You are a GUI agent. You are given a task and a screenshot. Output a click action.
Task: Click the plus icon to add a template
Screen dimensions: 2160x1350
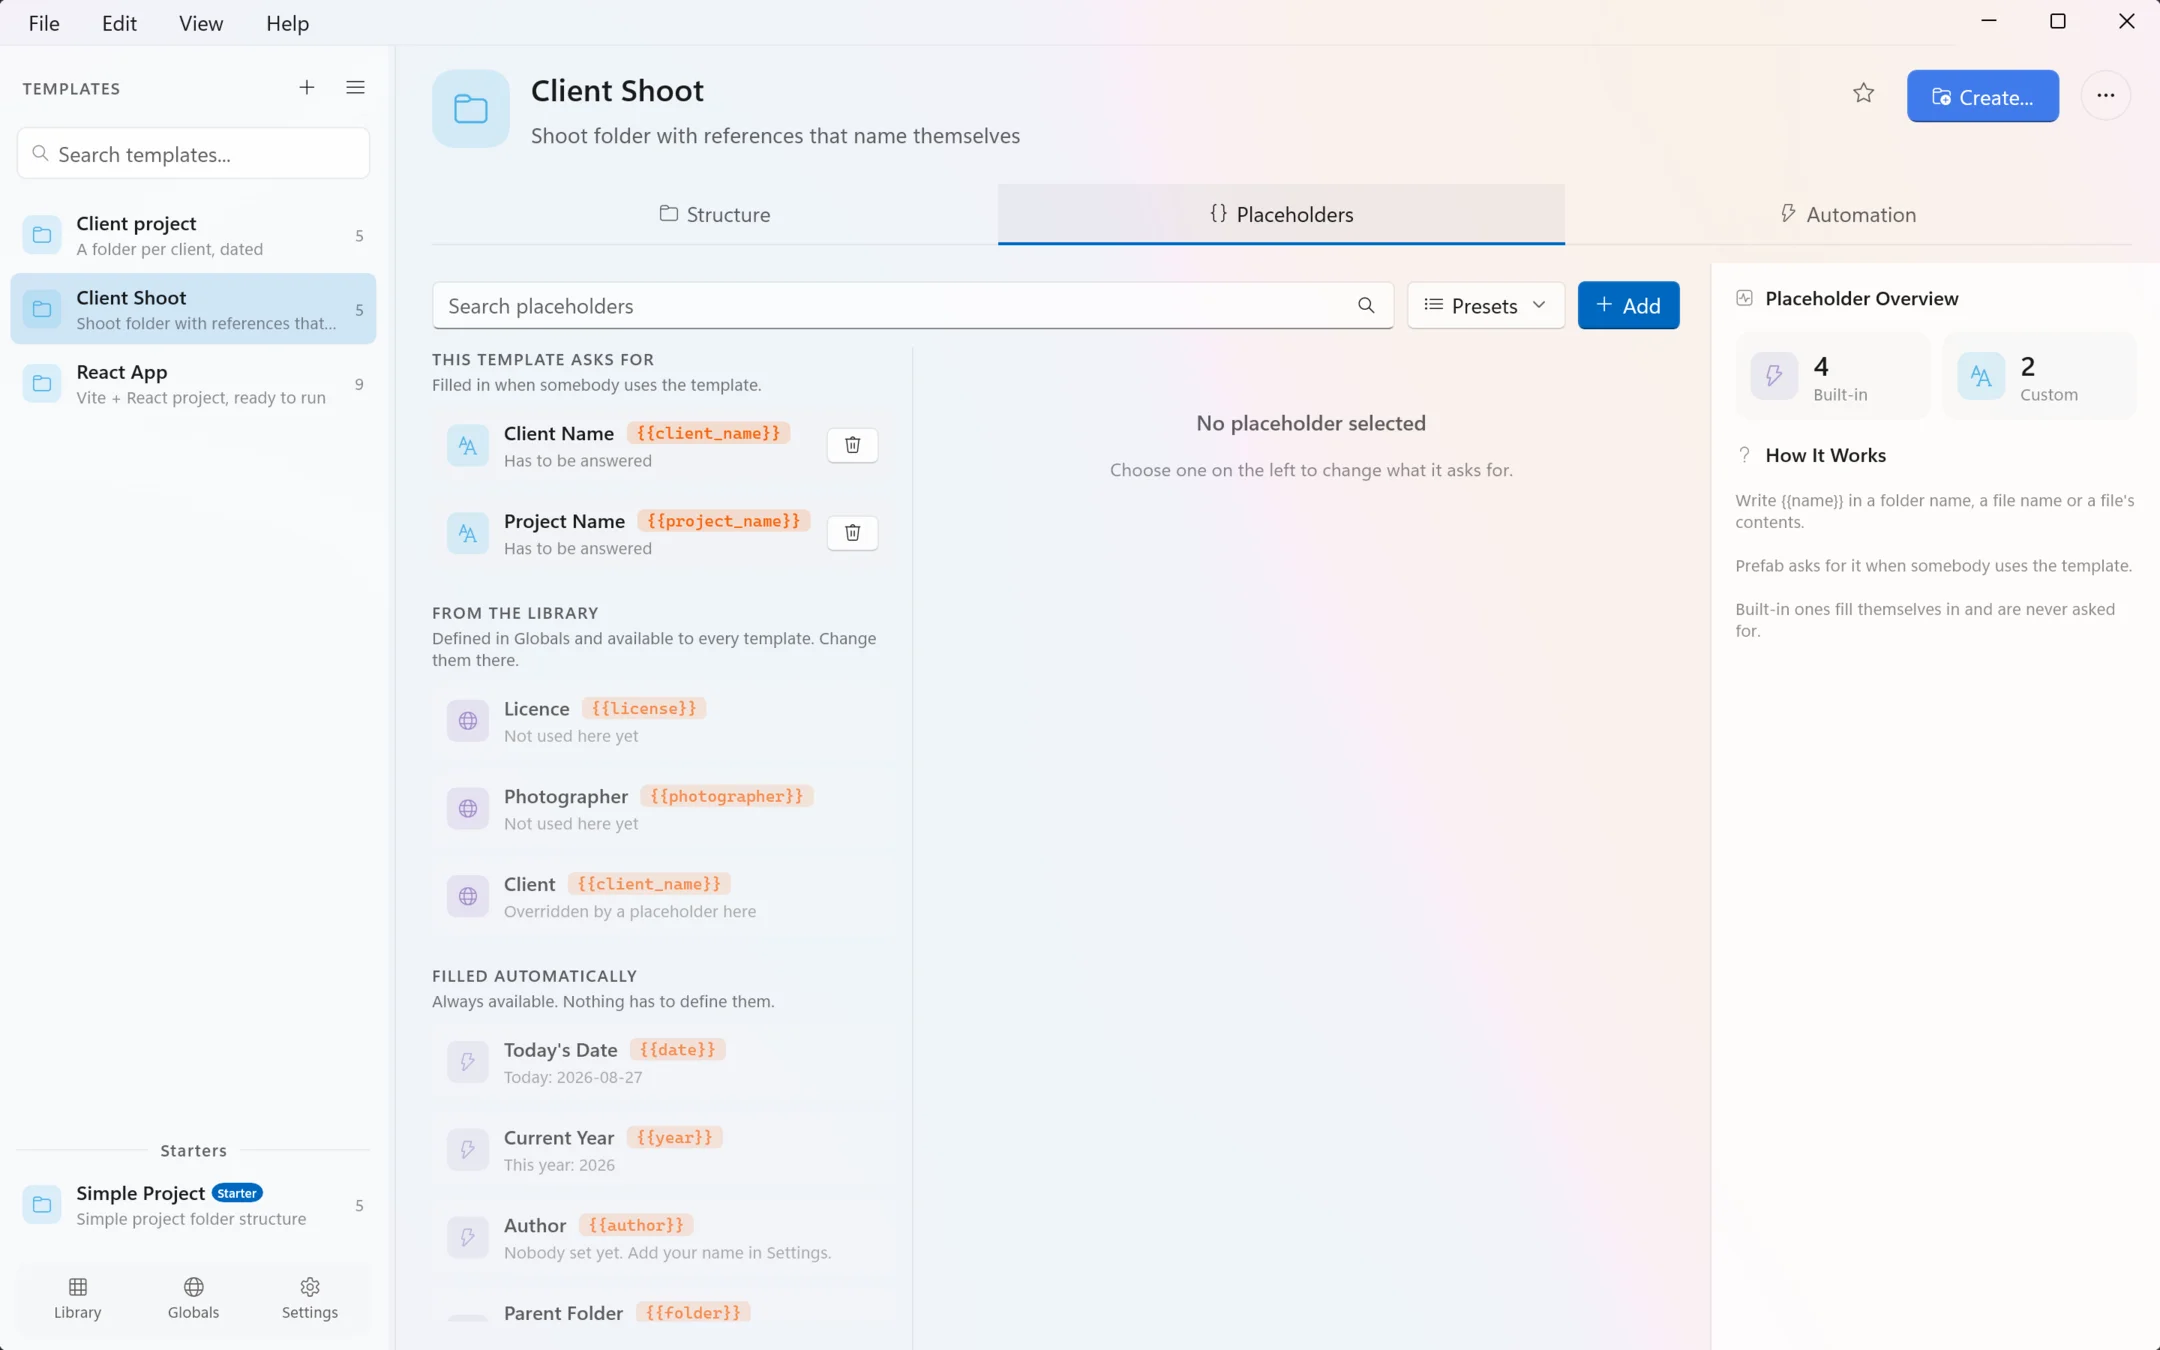[x=307, y=88]
